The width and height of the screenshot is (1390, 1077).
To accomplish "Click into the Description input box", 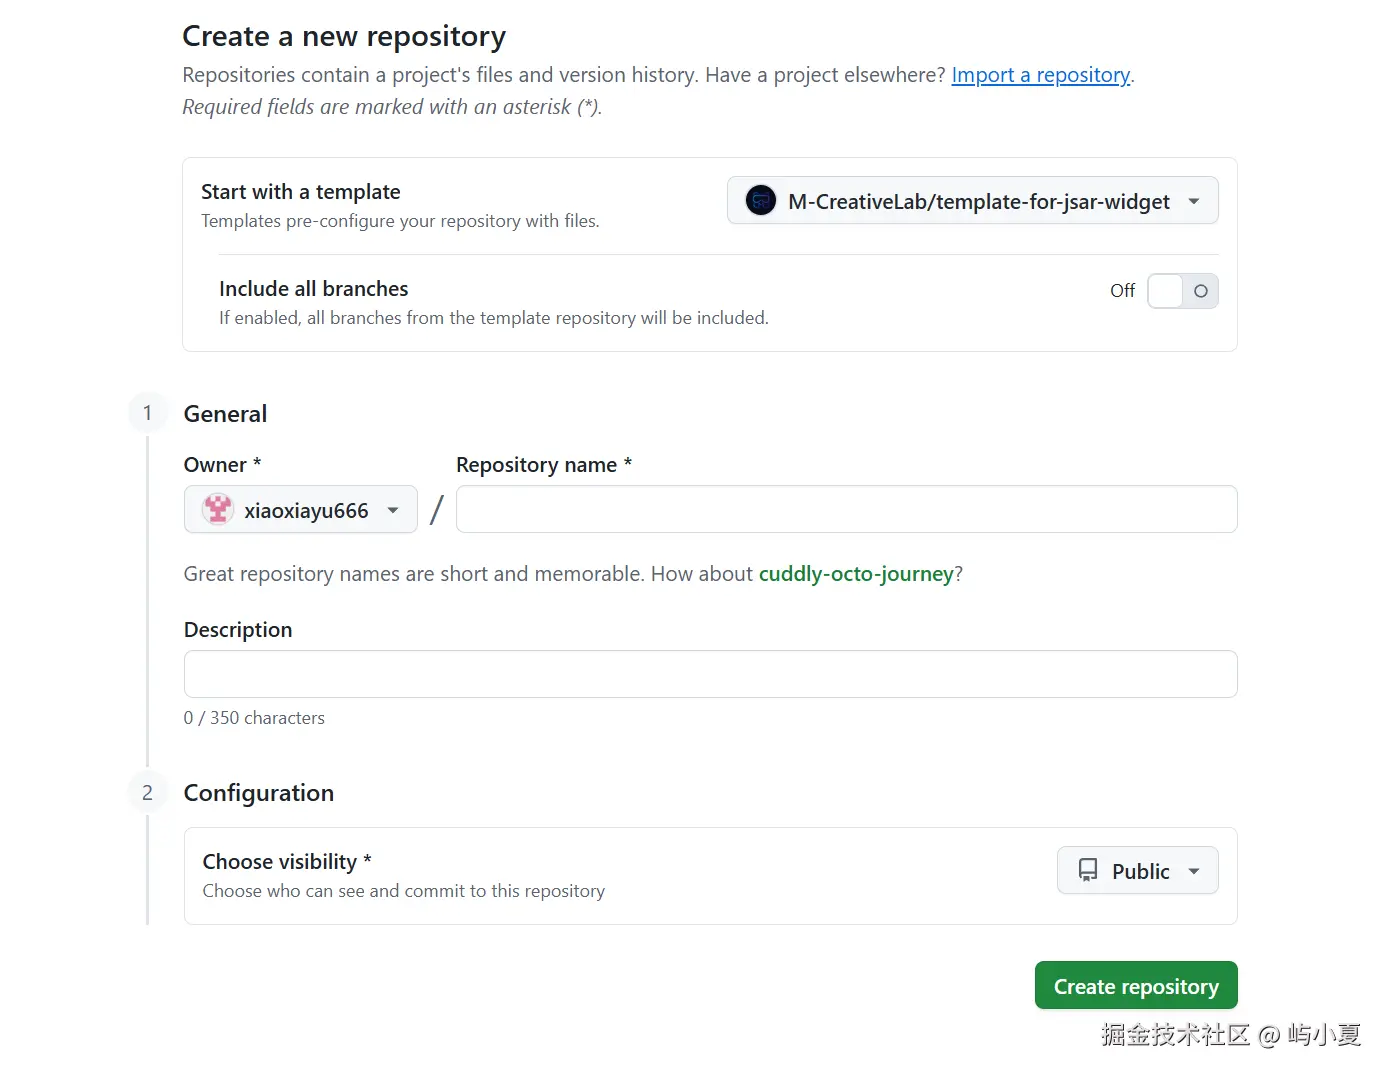I will tap(710, 674).
